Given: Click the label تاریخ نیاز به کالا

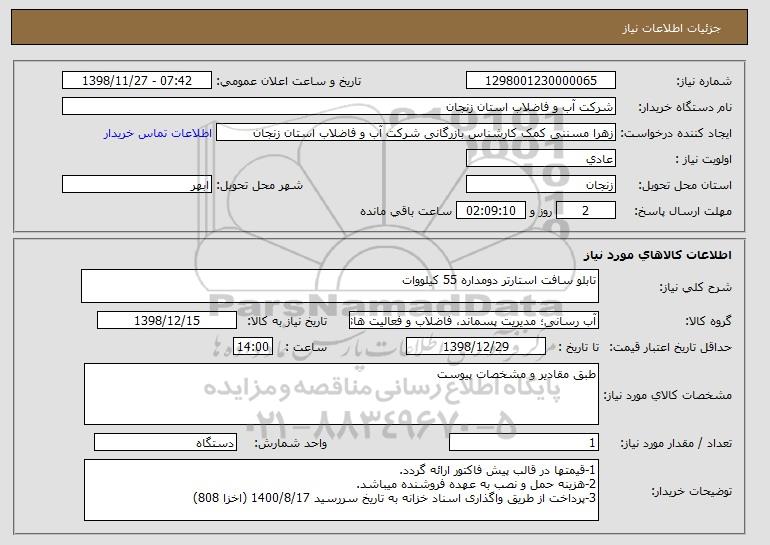Looking at the screenshot, I should tap(287, 321).
